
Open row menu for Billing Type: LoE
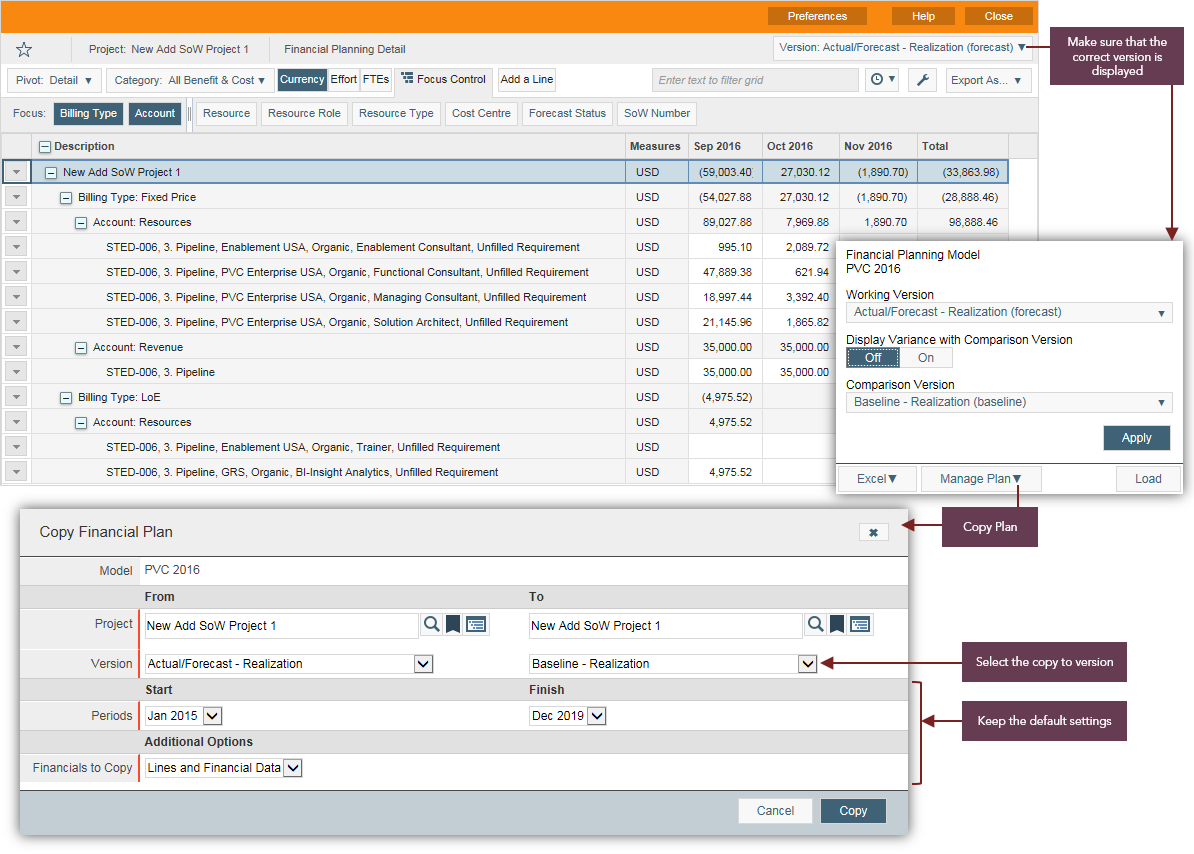click(x=16, y=397)
